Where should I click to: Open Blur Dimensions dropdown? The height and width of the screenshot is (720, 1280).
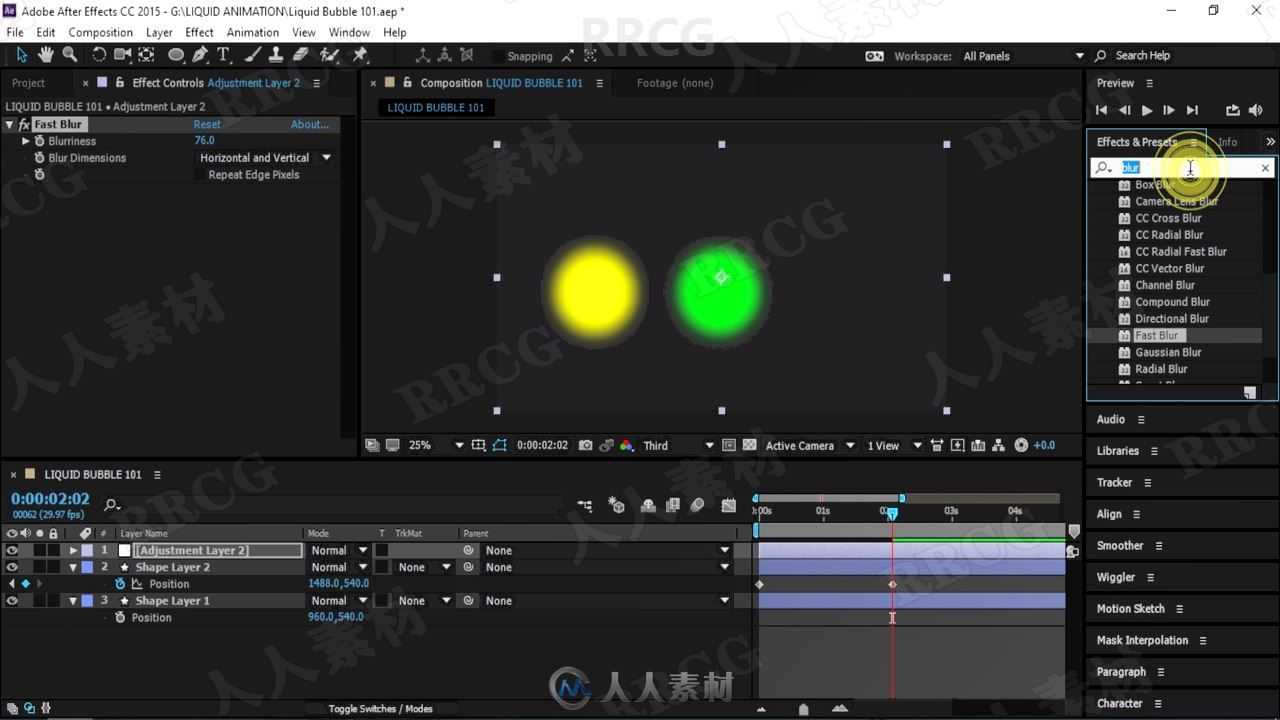click(x=265, y=158)
